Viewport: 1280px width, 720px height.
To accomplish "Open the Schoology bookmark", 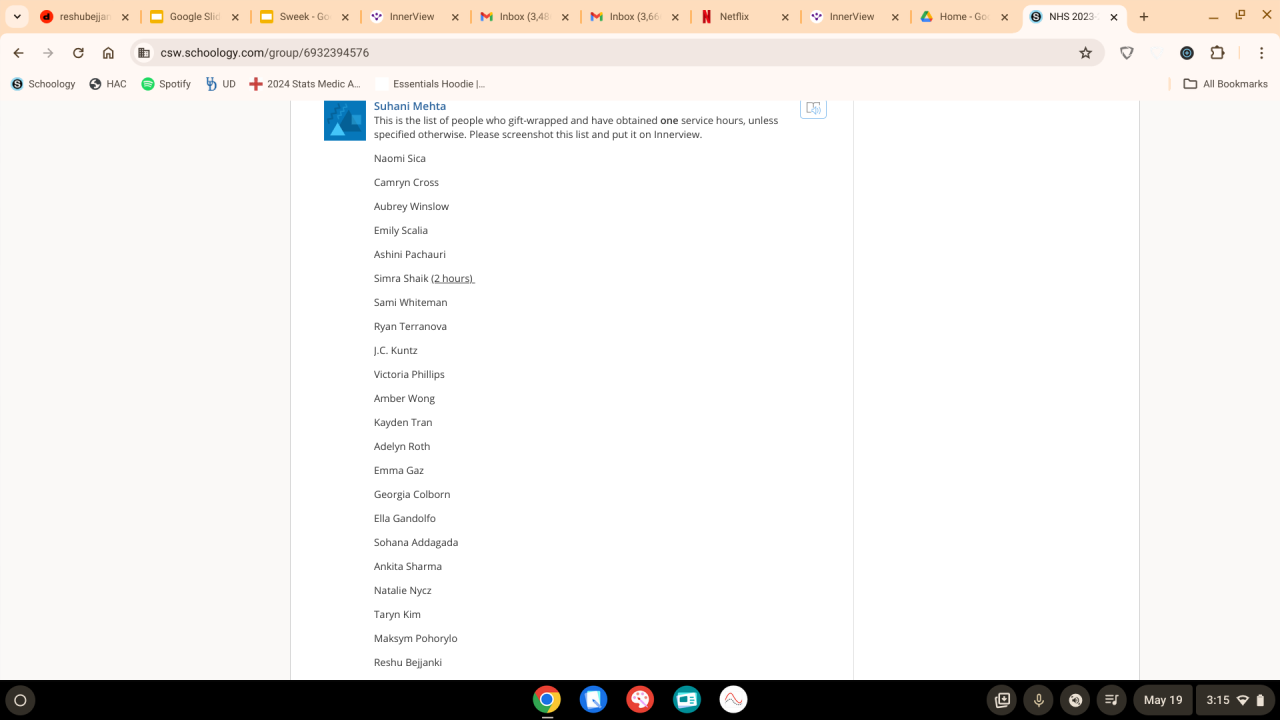I will tap(43, 84).
